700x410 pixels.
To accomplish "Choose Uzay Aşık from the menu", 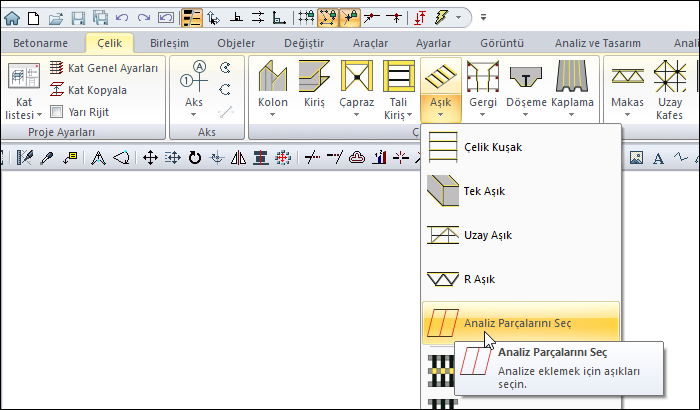I will pos(521,235).
